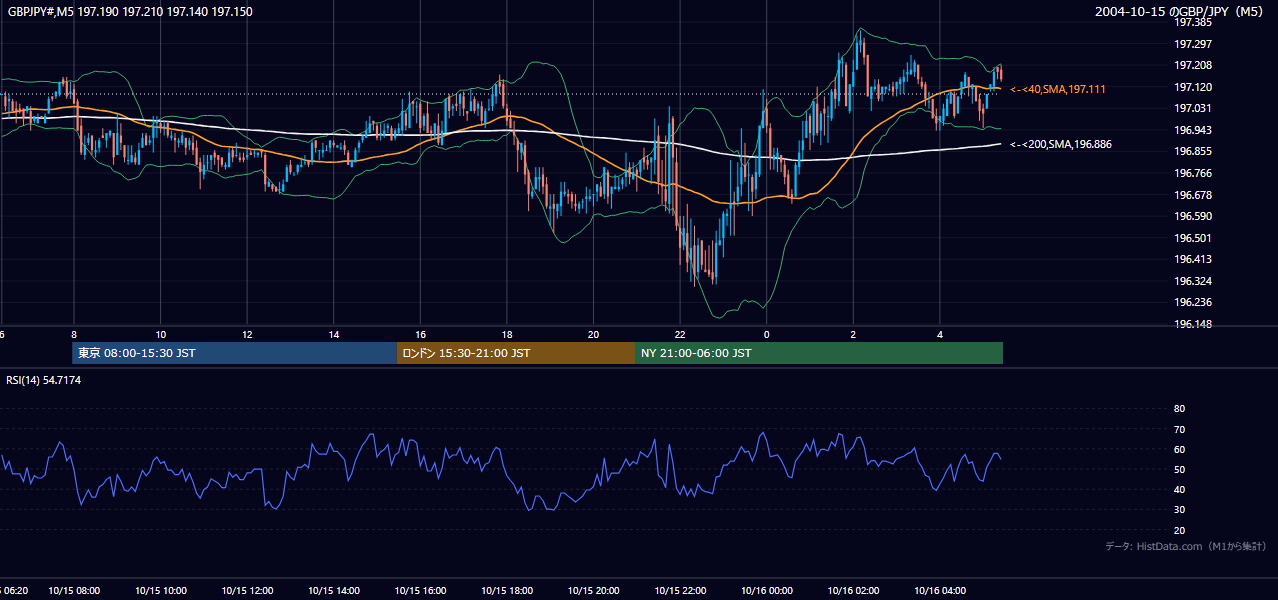Click the 10/15 18:00 date axis label
The width and height of the screenshot is (1278, 600).
pos(507,591)
